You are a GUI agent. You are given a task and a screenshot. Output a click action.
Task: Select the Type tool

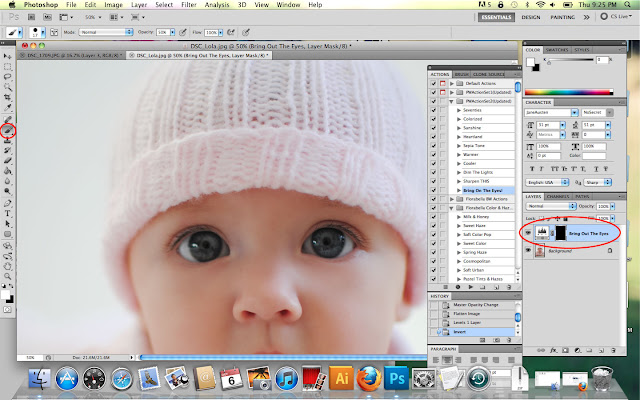(x=7, y=213)
